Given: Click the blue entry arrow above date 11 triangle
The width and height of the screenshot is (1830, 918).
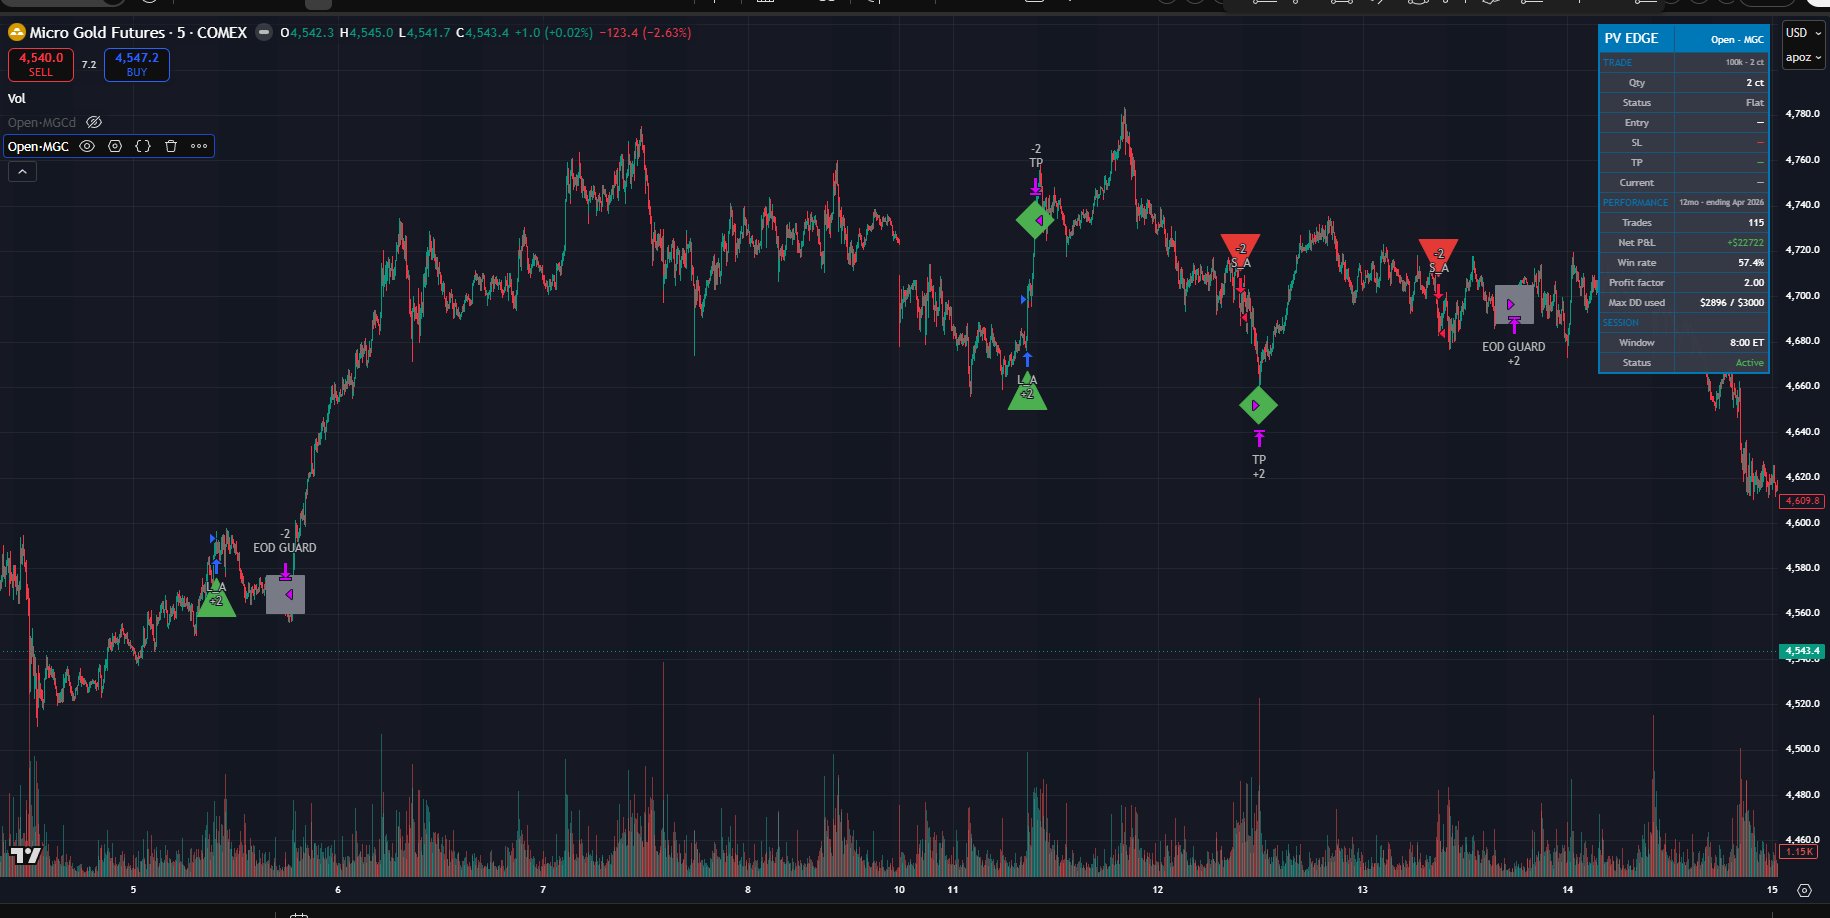Looking at the screenshot, I should point(1027,360).
